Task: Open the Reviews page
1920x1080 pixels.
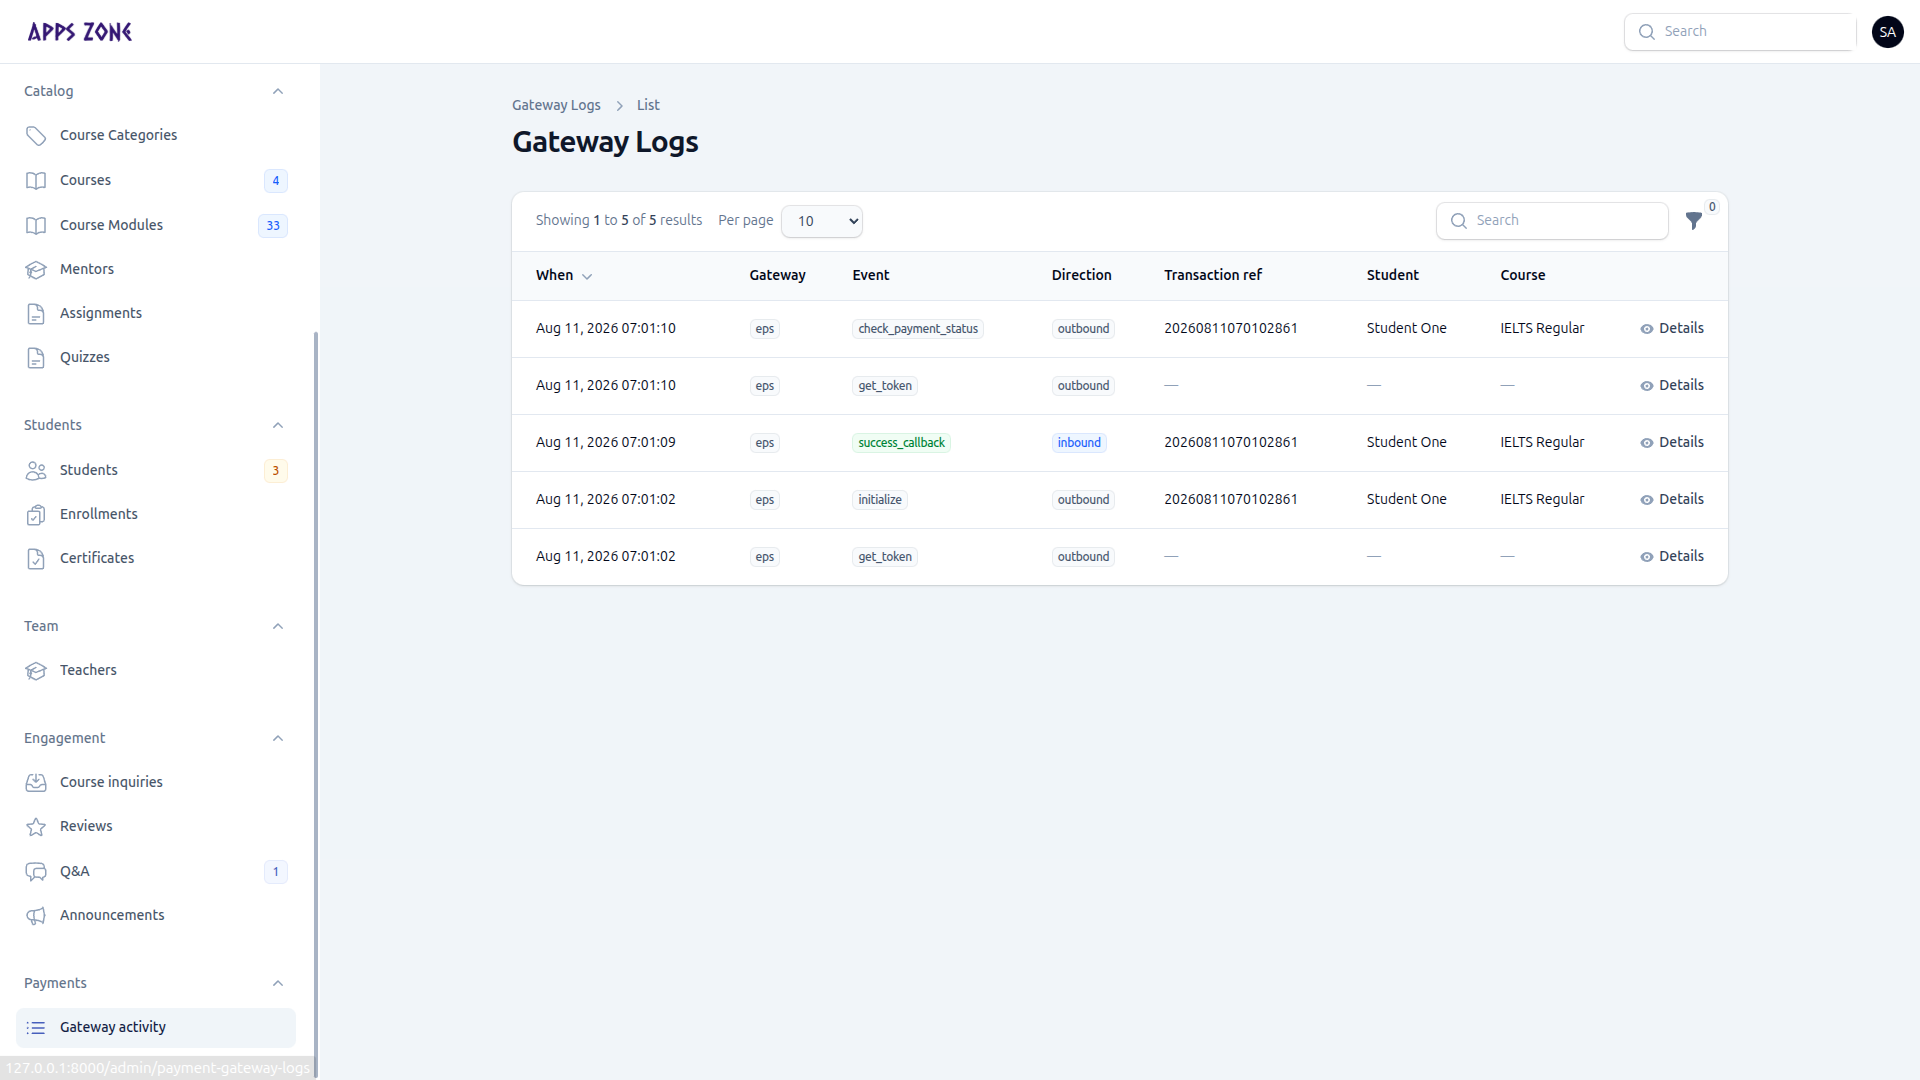Action: (x=156, y=826)
